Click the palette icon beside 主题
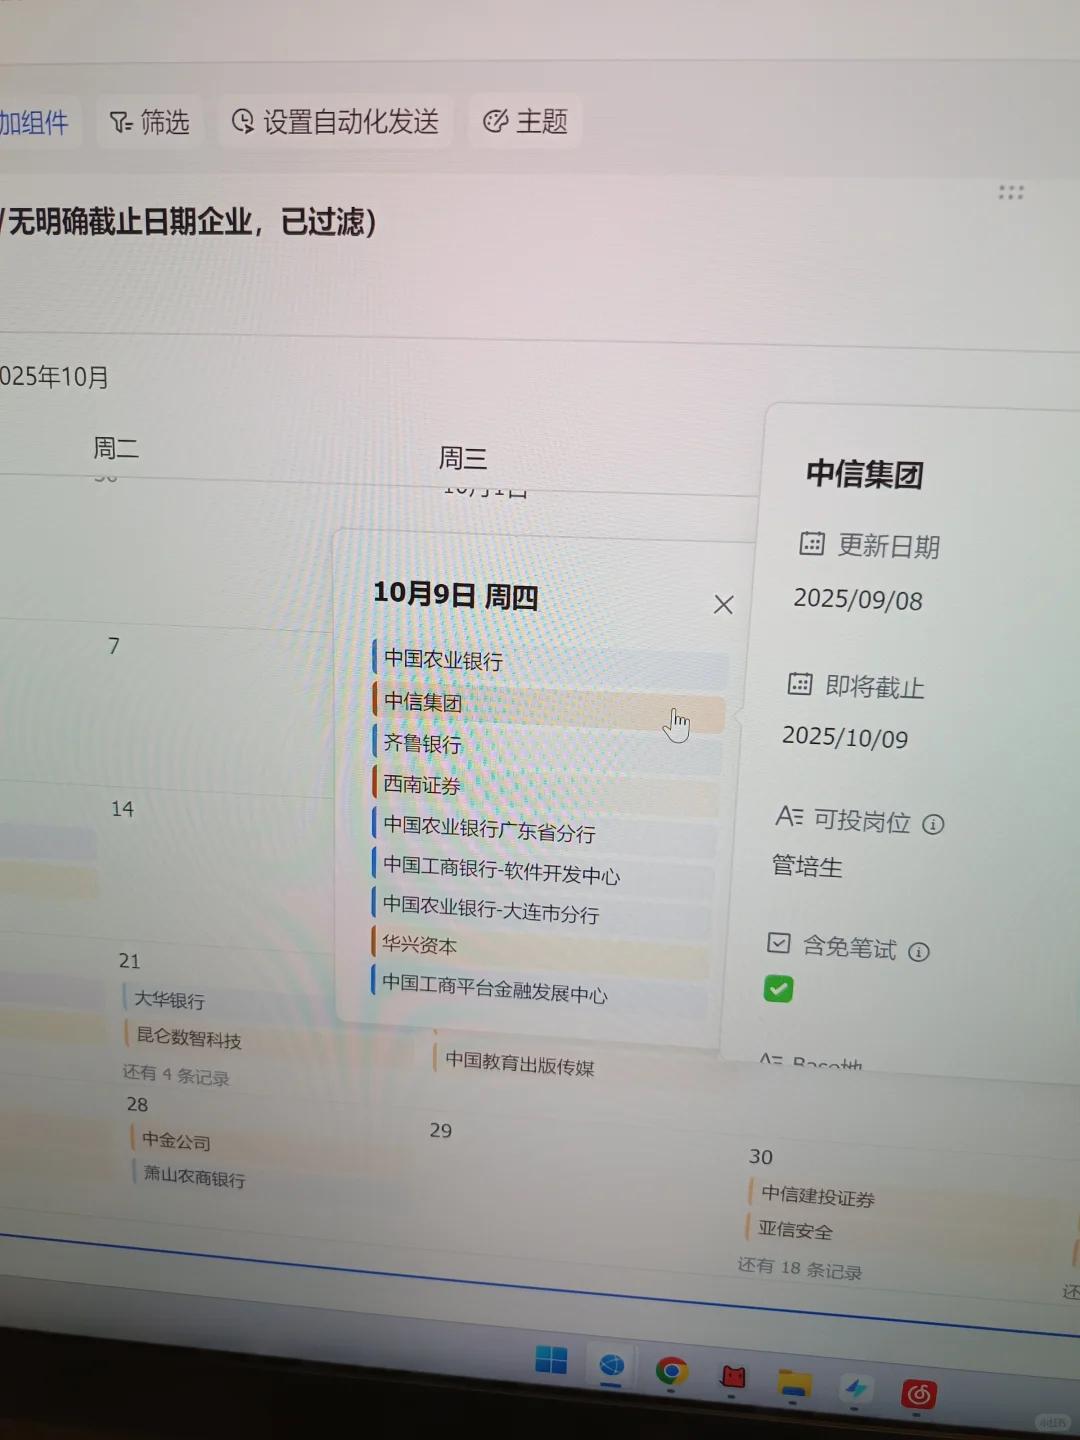The image size is (1080, 1440). coord(495,122)
